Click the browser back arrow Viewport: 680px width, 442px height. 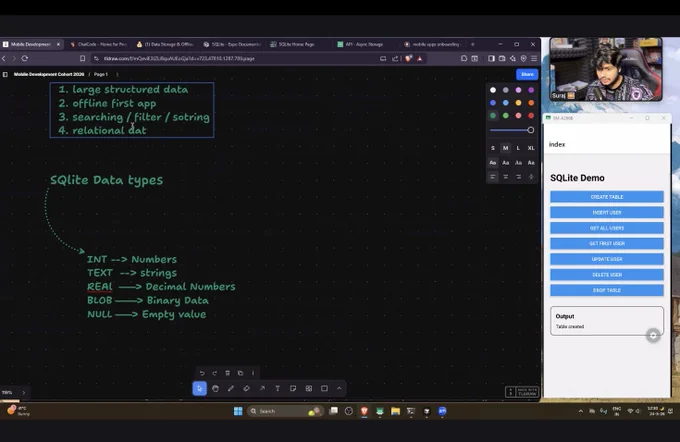point(4,58)
